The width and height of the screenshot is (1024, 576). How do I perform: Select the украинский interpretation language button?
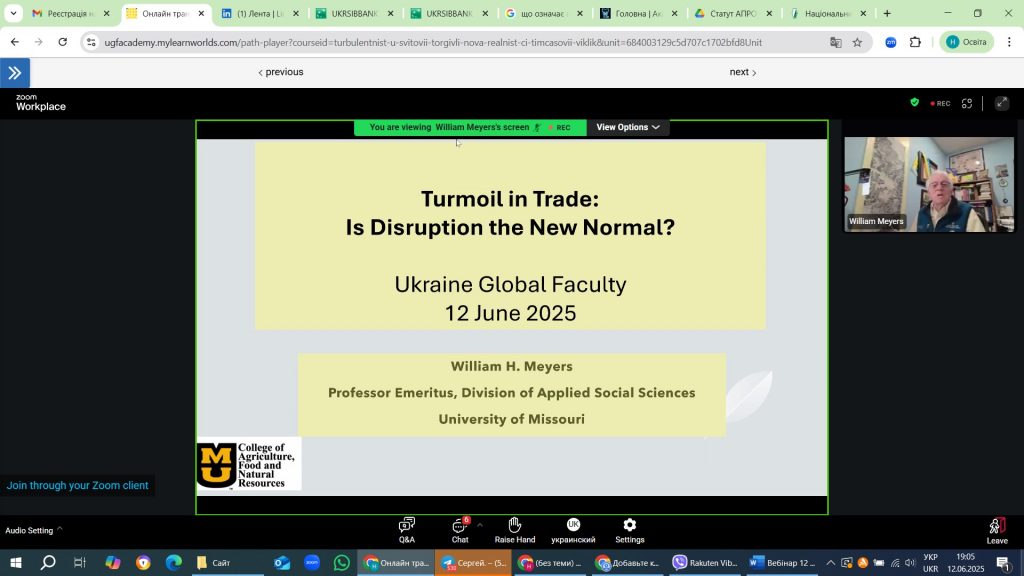(573, 530)
